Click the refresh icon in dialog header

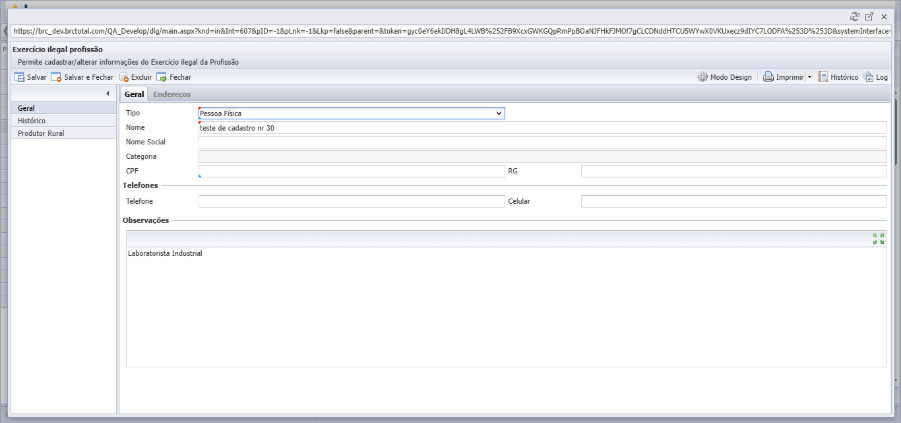pos(854,17)
